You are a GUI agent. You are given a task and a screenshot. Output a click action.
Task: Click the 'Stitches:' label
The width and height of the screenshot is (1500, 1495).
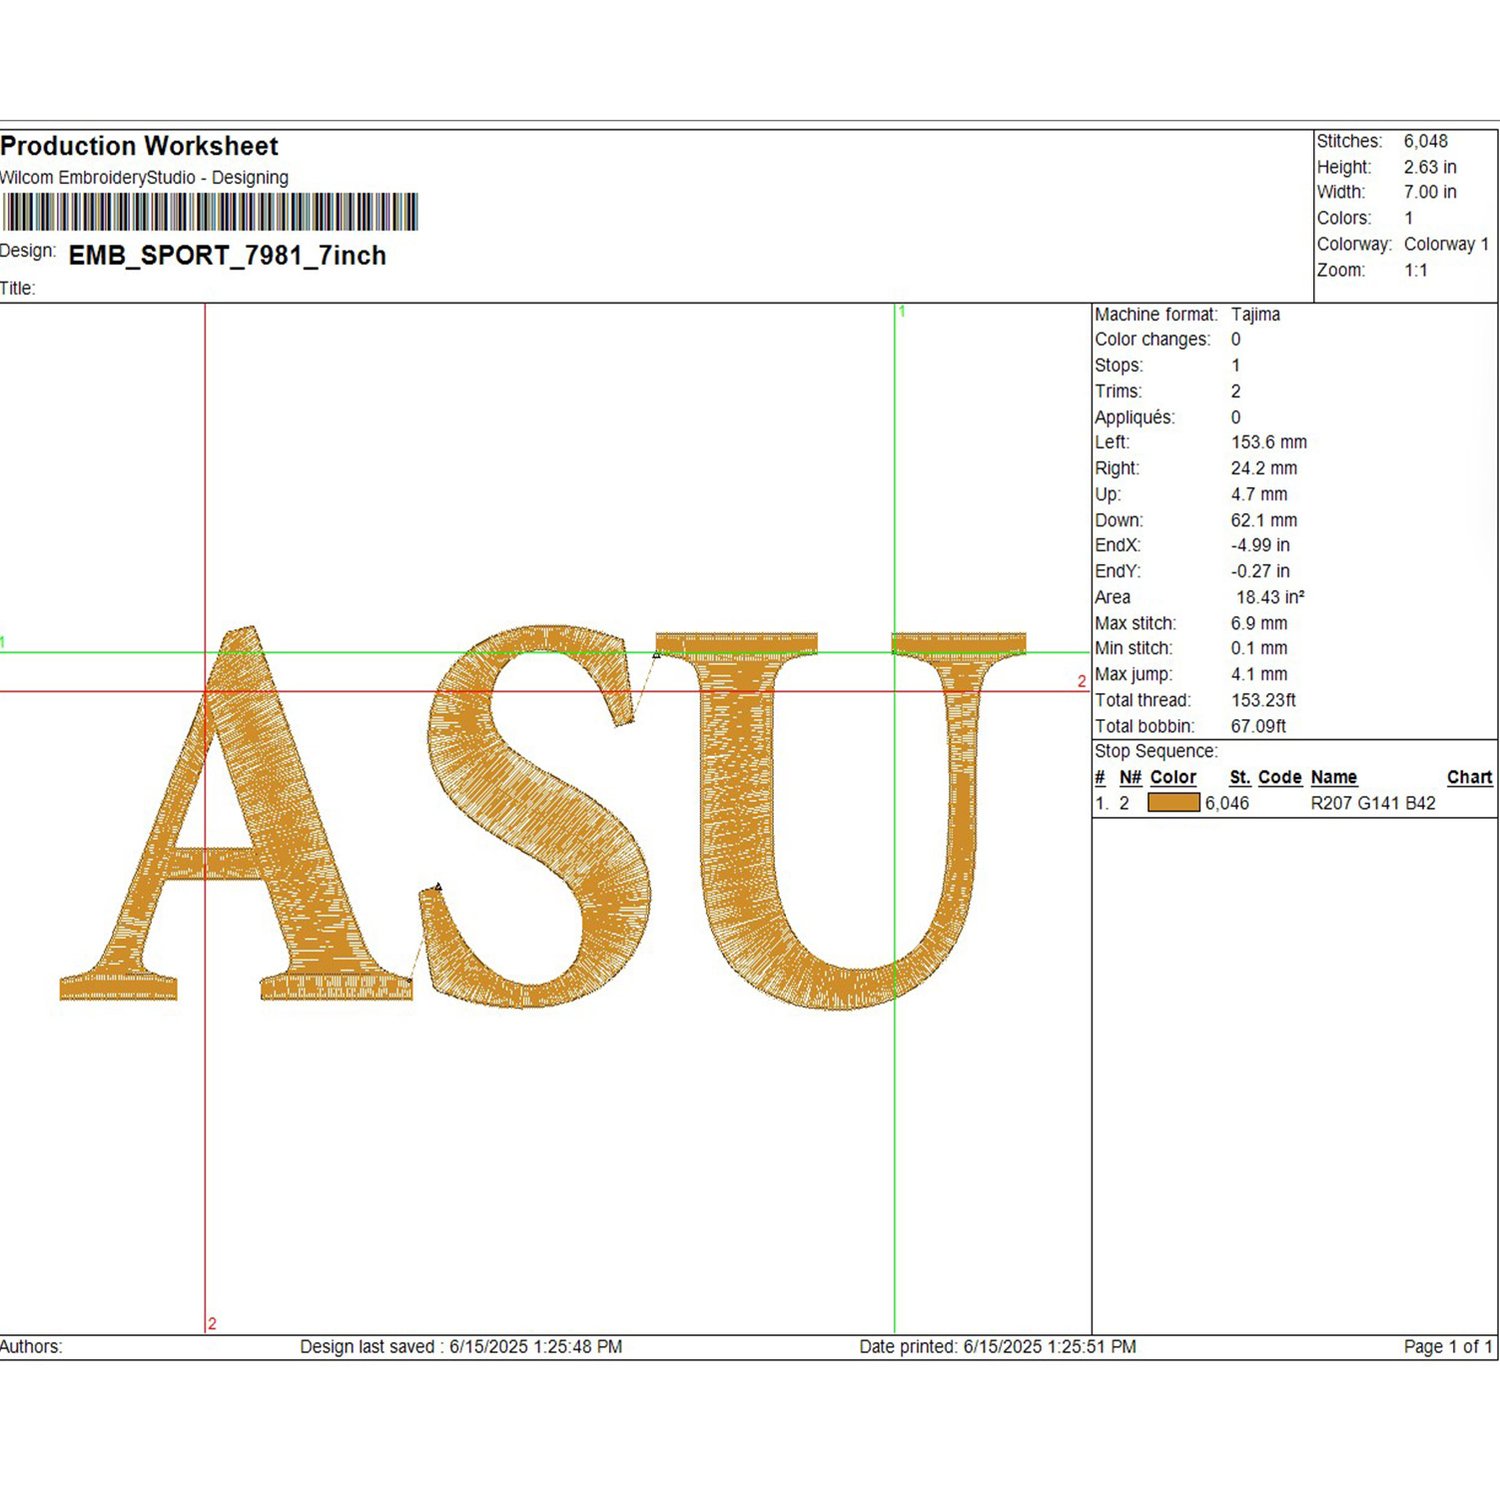point(1350,141)
